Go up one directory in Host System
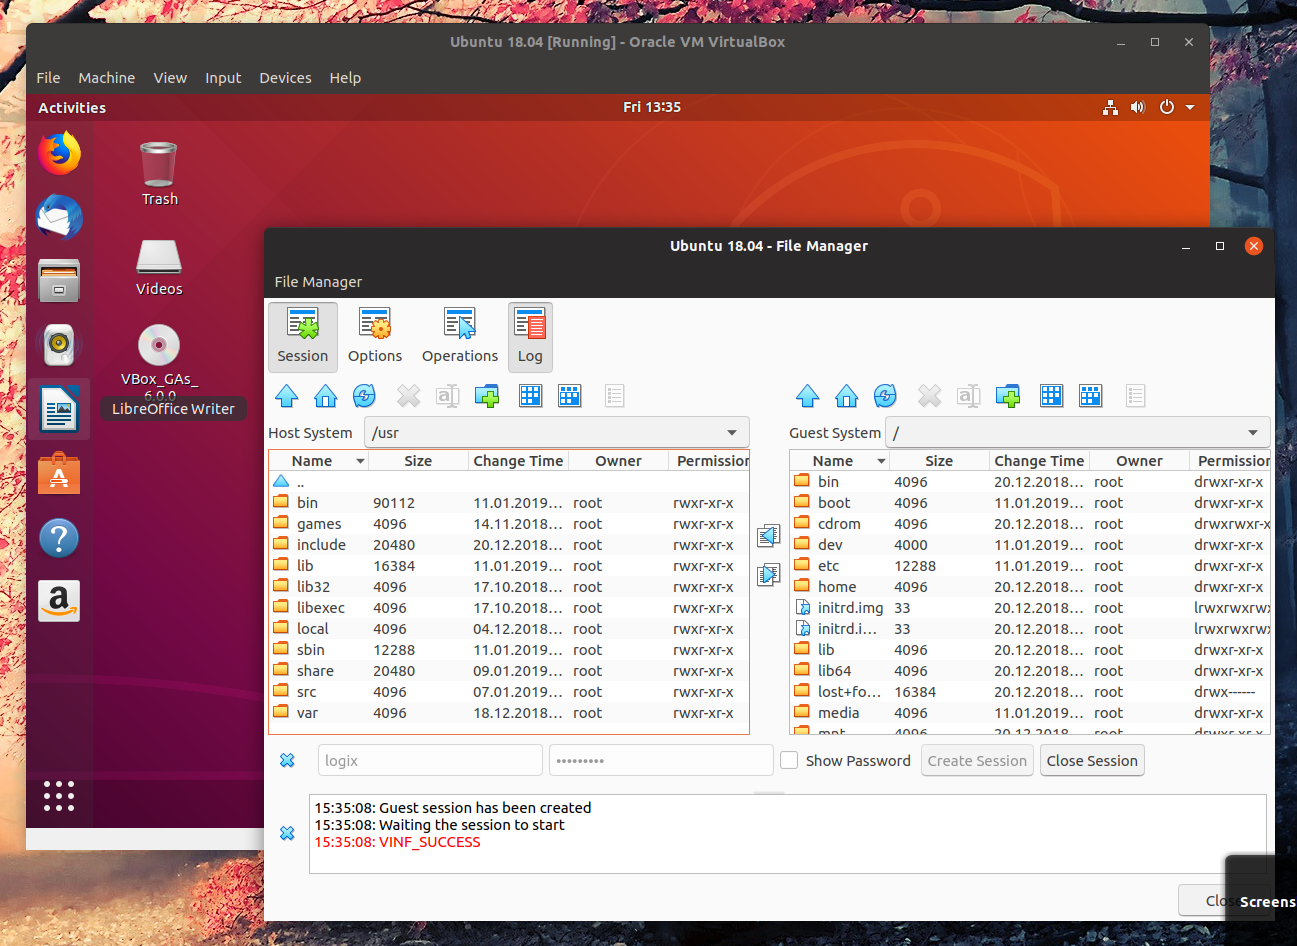Screen dimensions: 1297x946 [287, 396]
